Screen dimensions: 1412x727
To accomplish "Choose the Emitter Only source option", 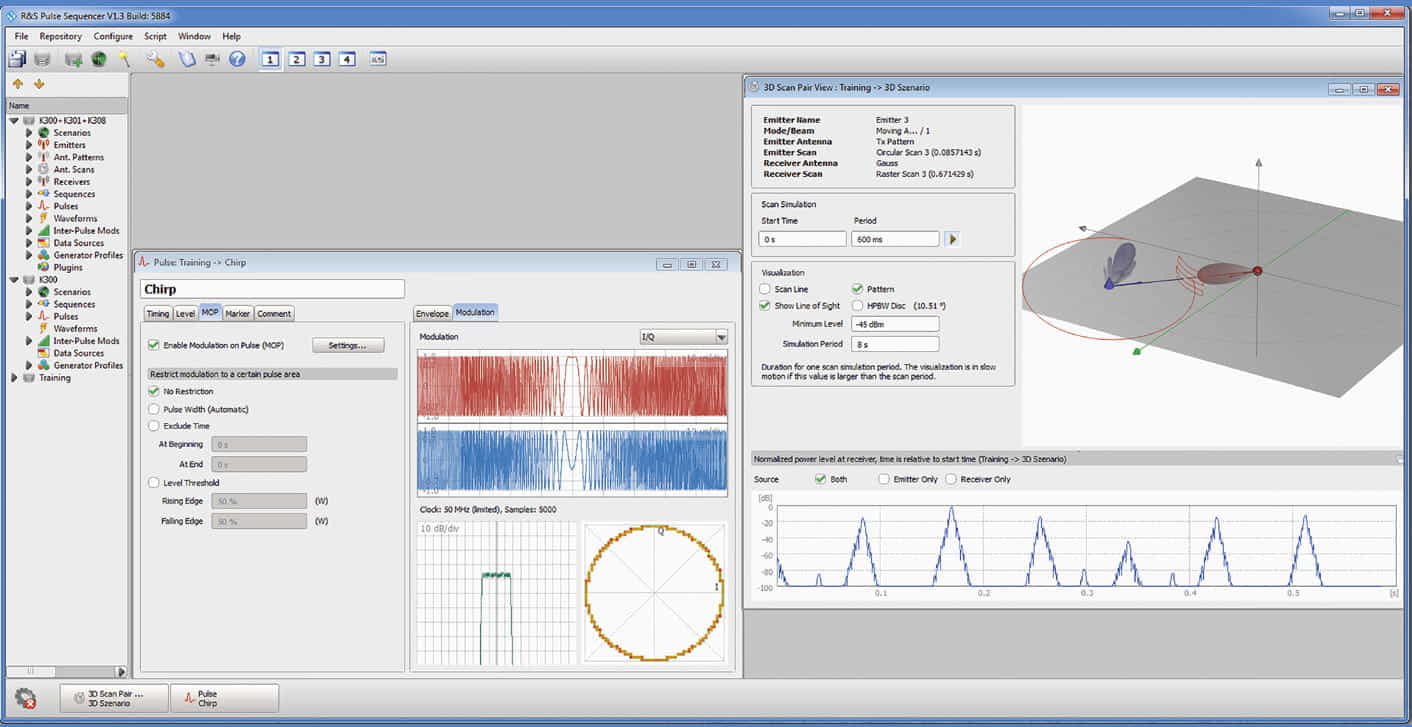I will (884, 479).
